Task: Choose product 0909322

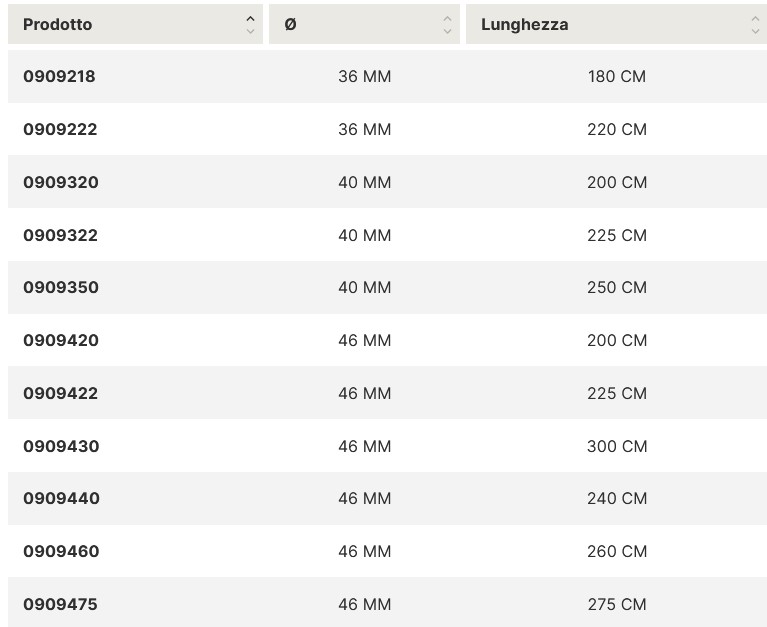Action: 61,235
